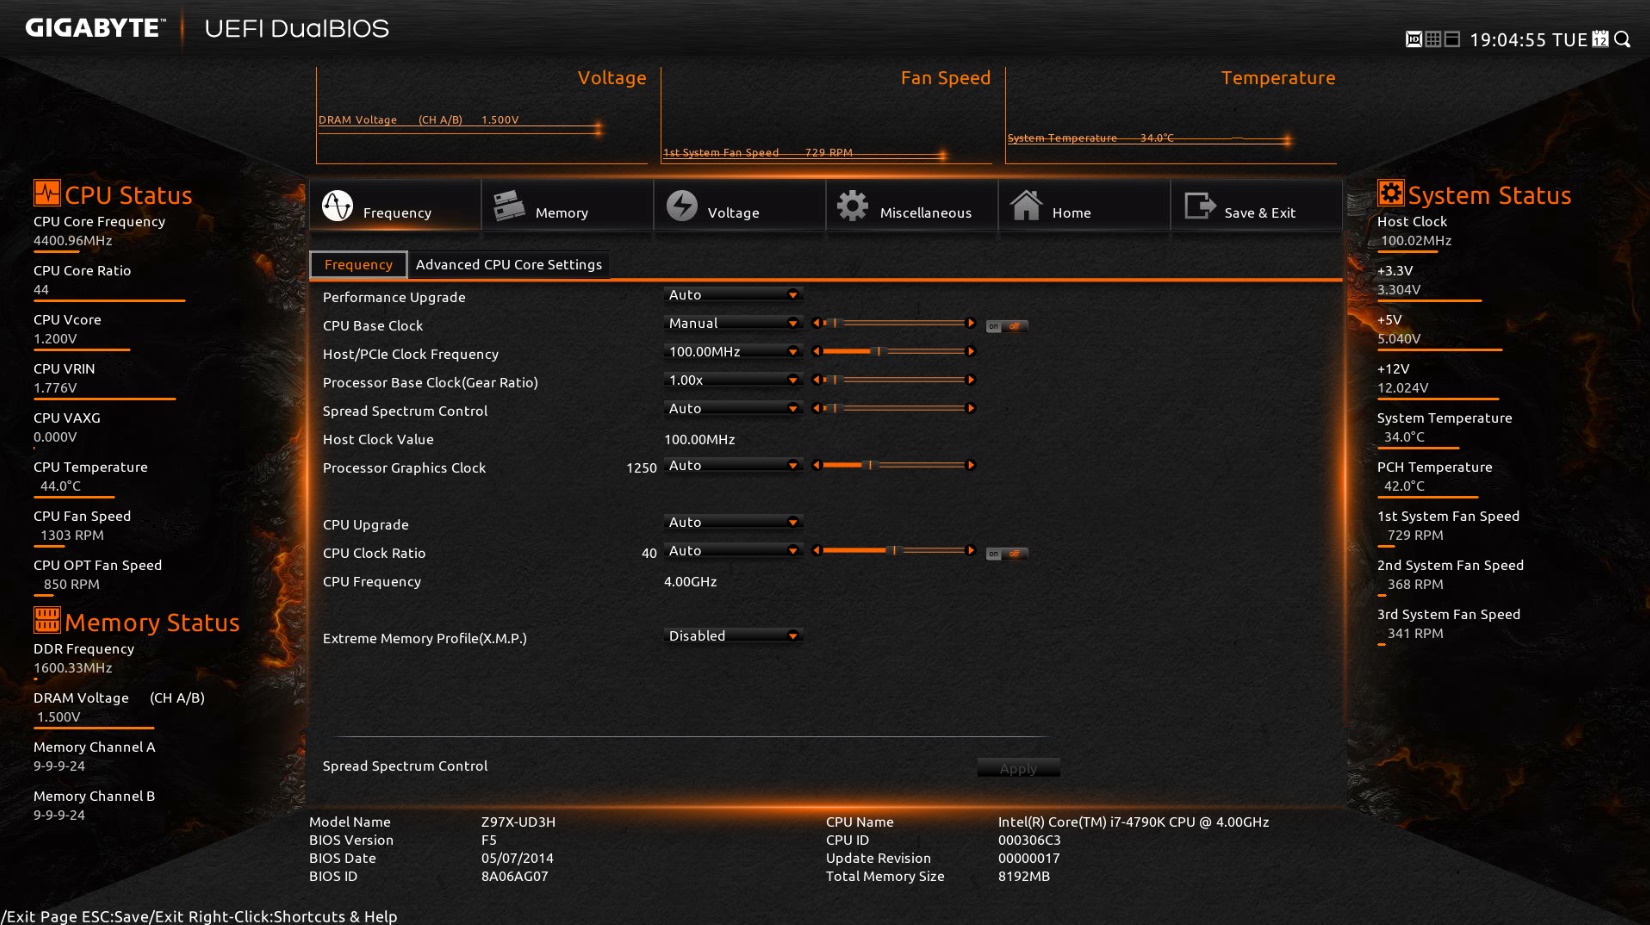This screenshot has width=1650, height=925.
Task: Increase Host/PCIe Clock Frequency with right arrow
Action: click(970, 351)
